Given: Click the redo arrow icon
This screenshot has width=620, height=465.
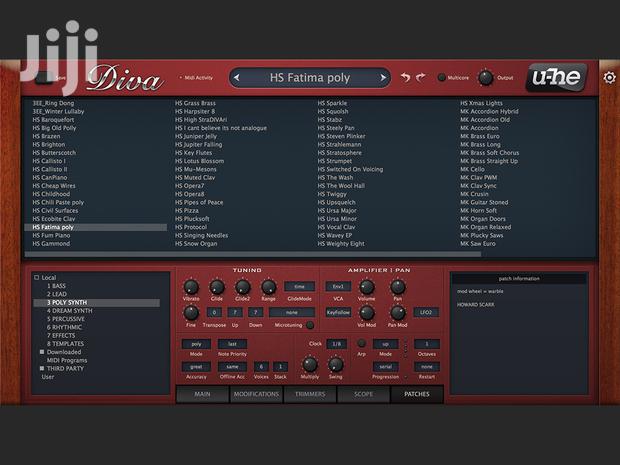Looking at the screenshot, I should tap(421, 78).
